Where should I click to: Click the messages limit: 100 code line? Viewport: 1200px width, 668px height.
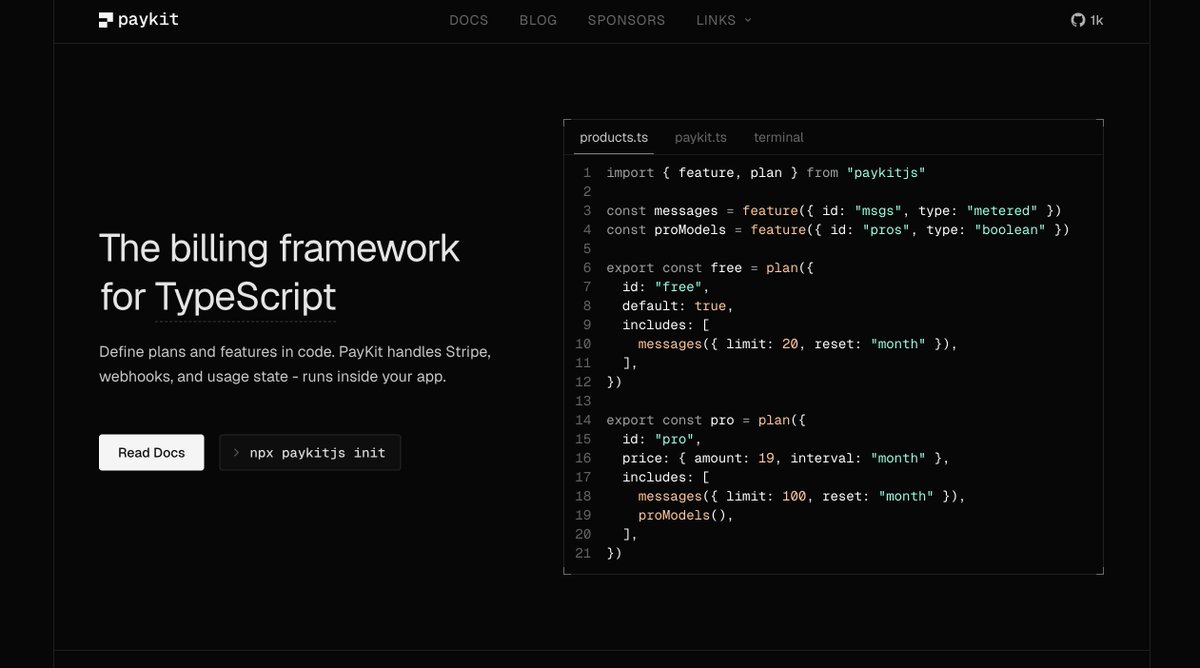click(801, 495)
